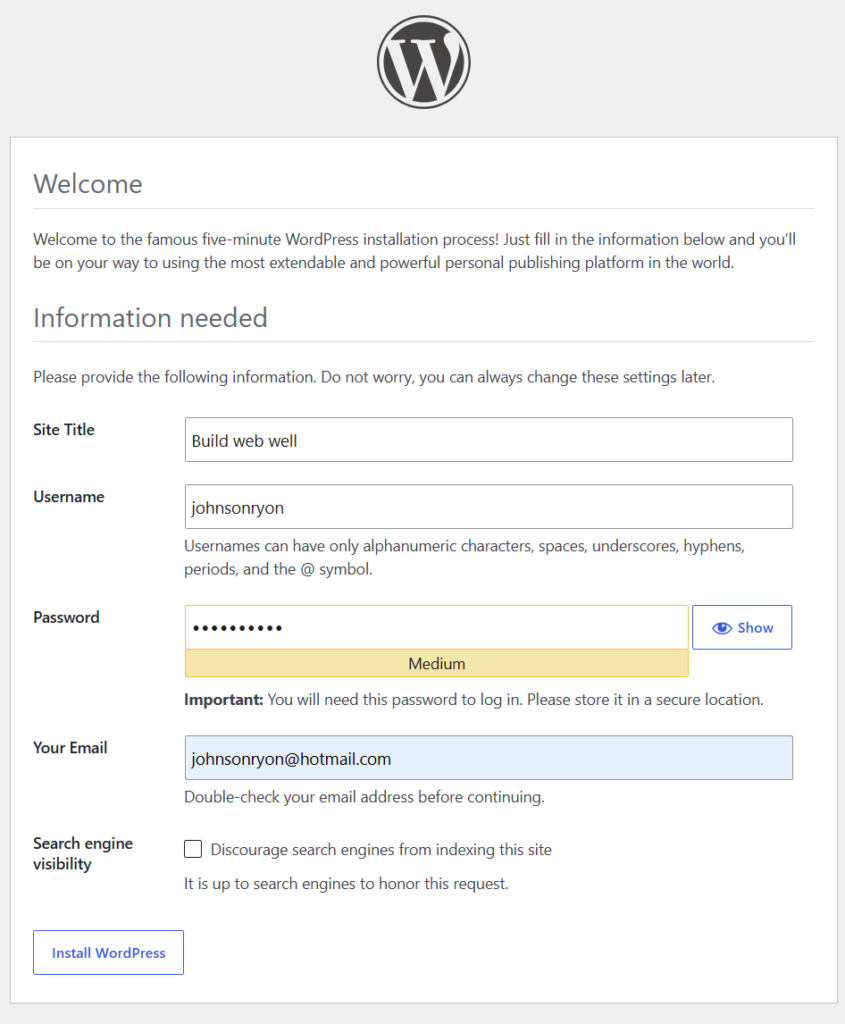
Task: Click 'It is up to search engines' note
Action: point(346,884)
